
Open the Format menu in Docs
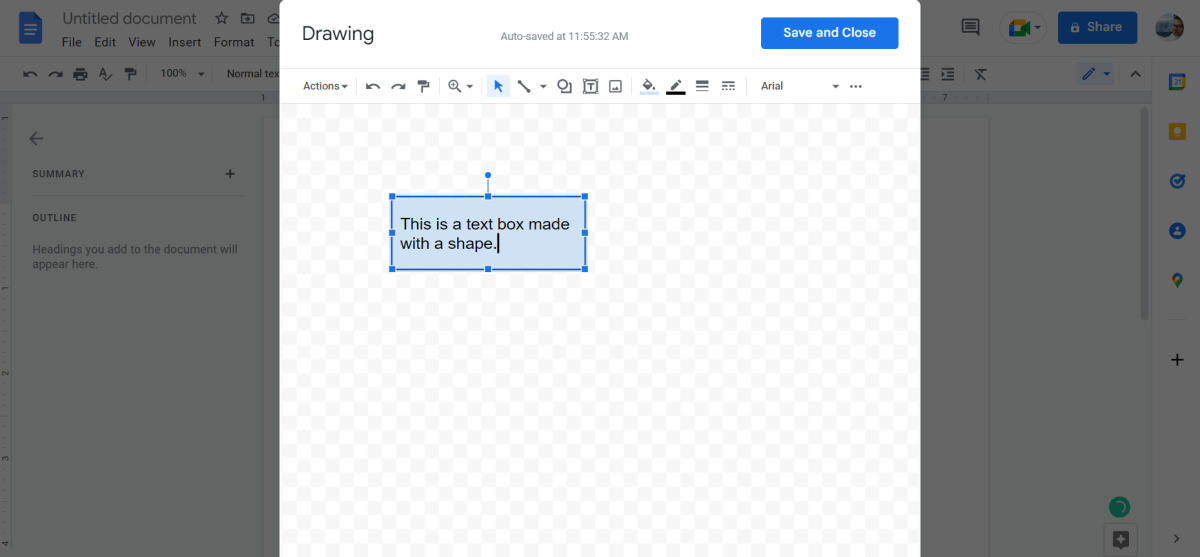(x=234, y=42)
